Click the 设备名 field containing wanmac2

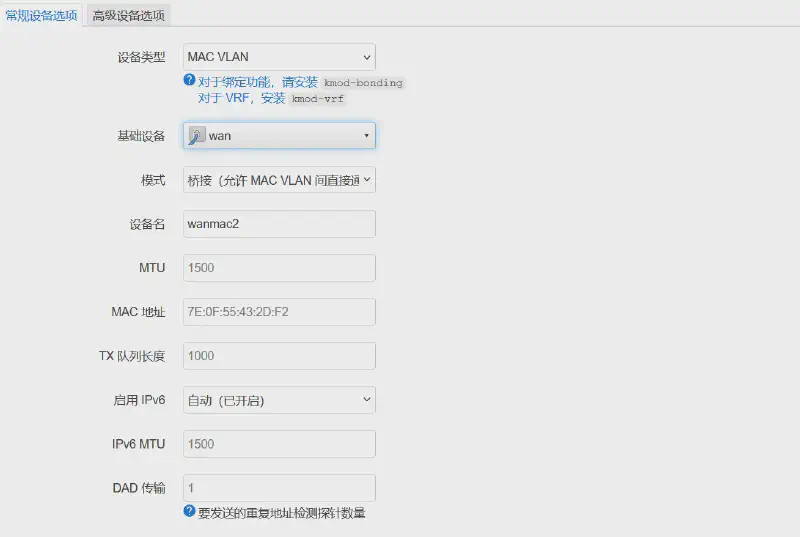click(x=279, y=224)
